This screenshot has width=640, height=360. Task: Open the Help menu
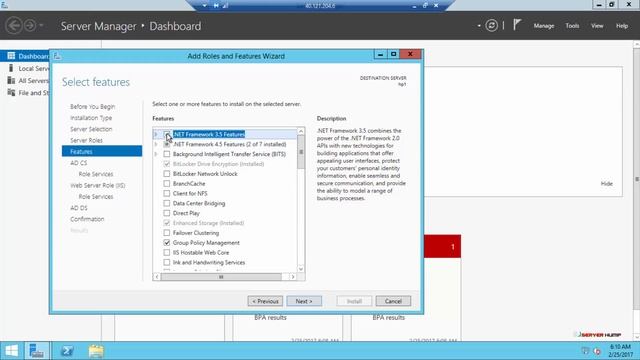tap(622, 26)
